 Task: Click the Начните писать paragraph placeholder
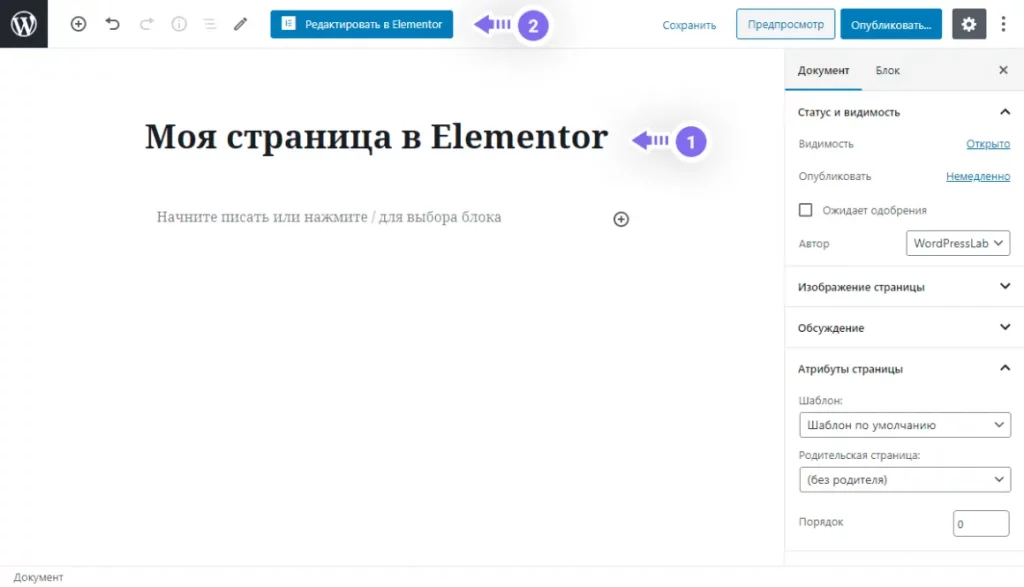point(328,217)
